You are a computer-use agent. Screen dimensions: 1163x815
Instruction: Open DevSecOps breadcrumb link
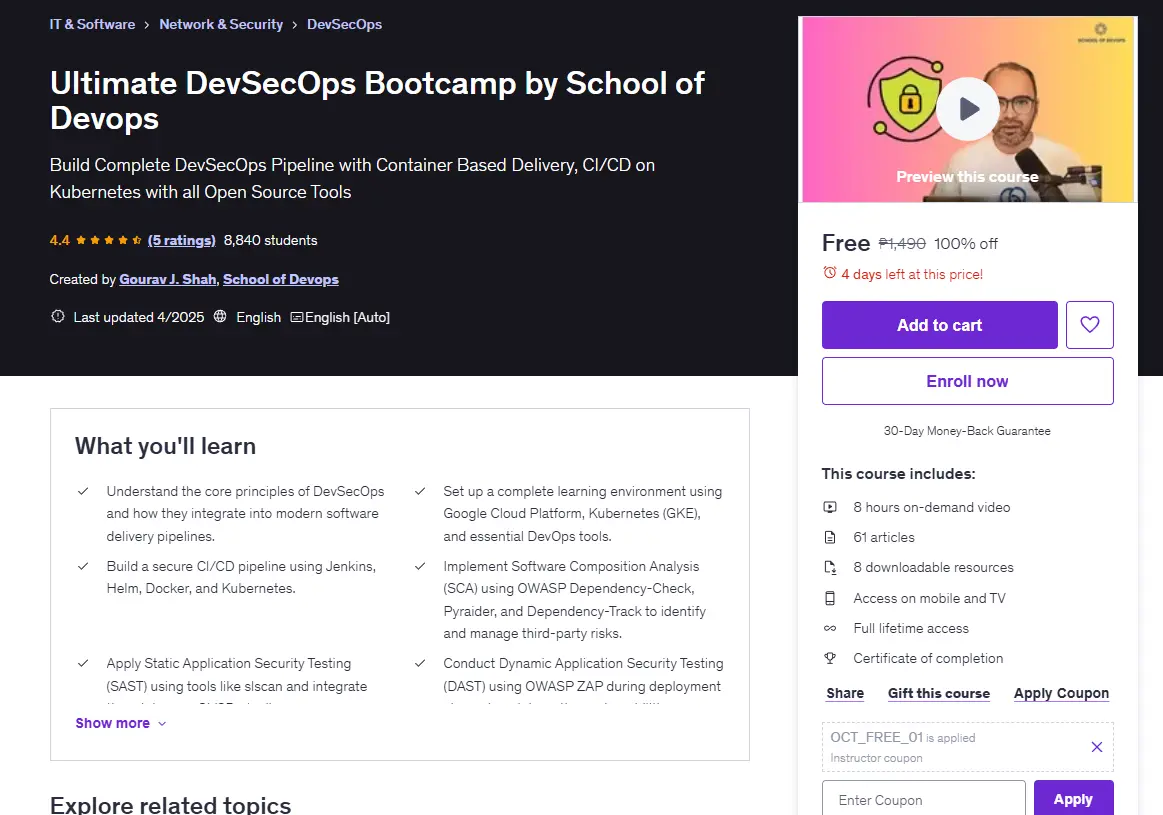coord(344,24)
